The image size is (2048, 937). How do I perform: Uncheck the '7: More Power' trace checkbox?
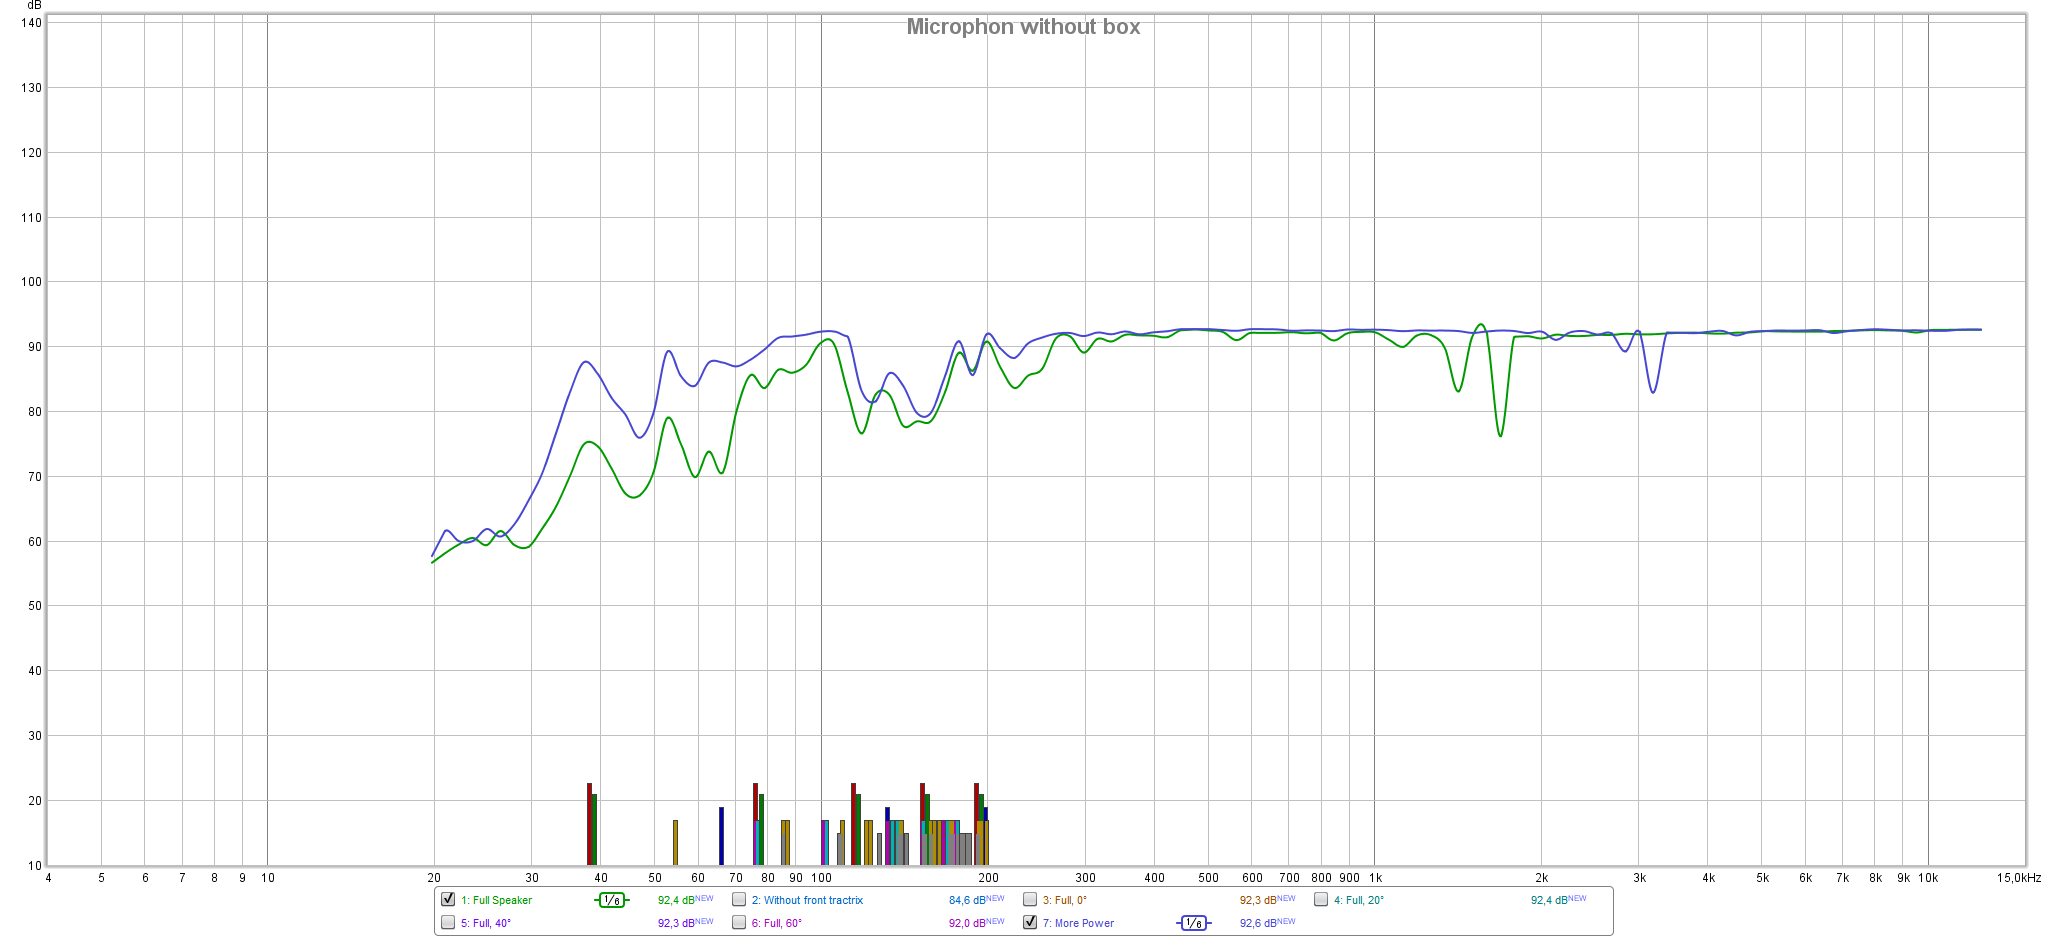click(x=1030, y=922)
